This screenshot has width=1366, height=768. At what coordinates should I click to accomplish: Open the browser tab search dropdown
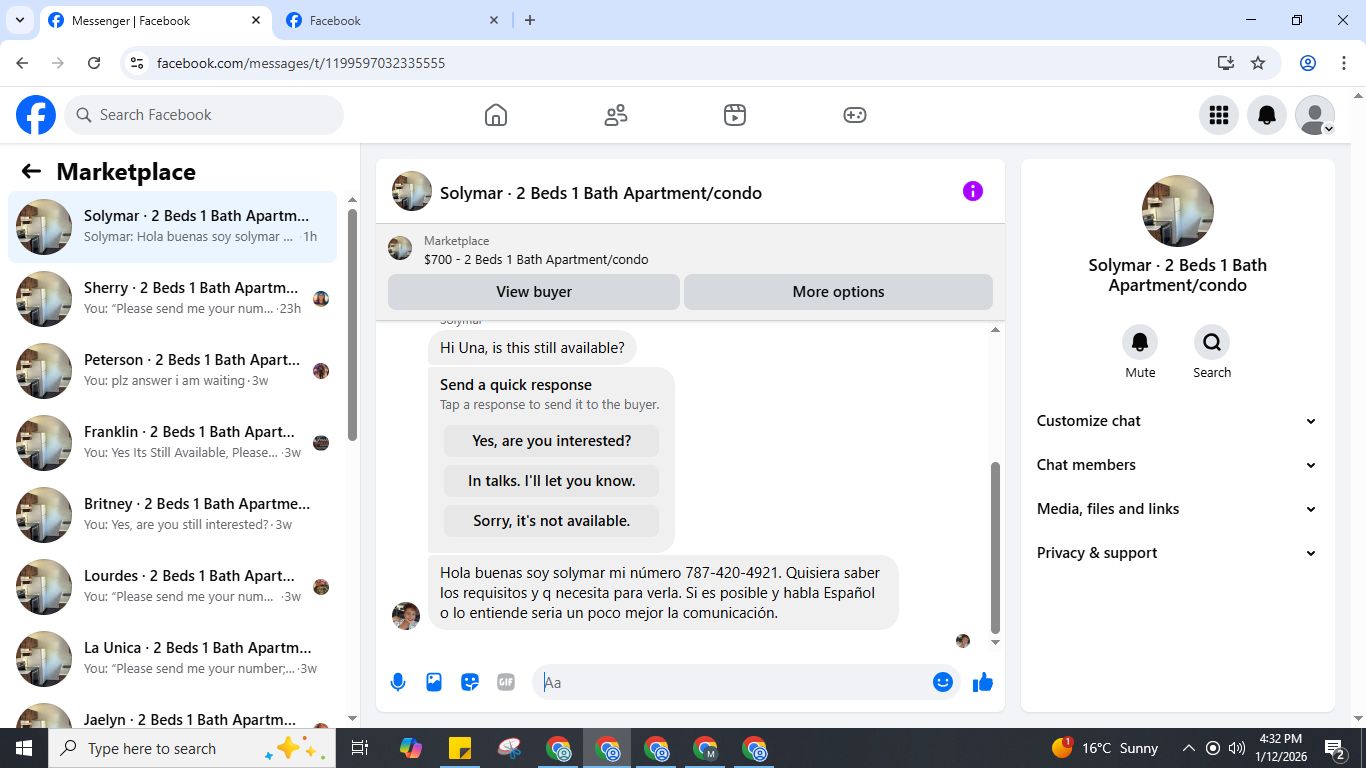[x=20, y=20]
